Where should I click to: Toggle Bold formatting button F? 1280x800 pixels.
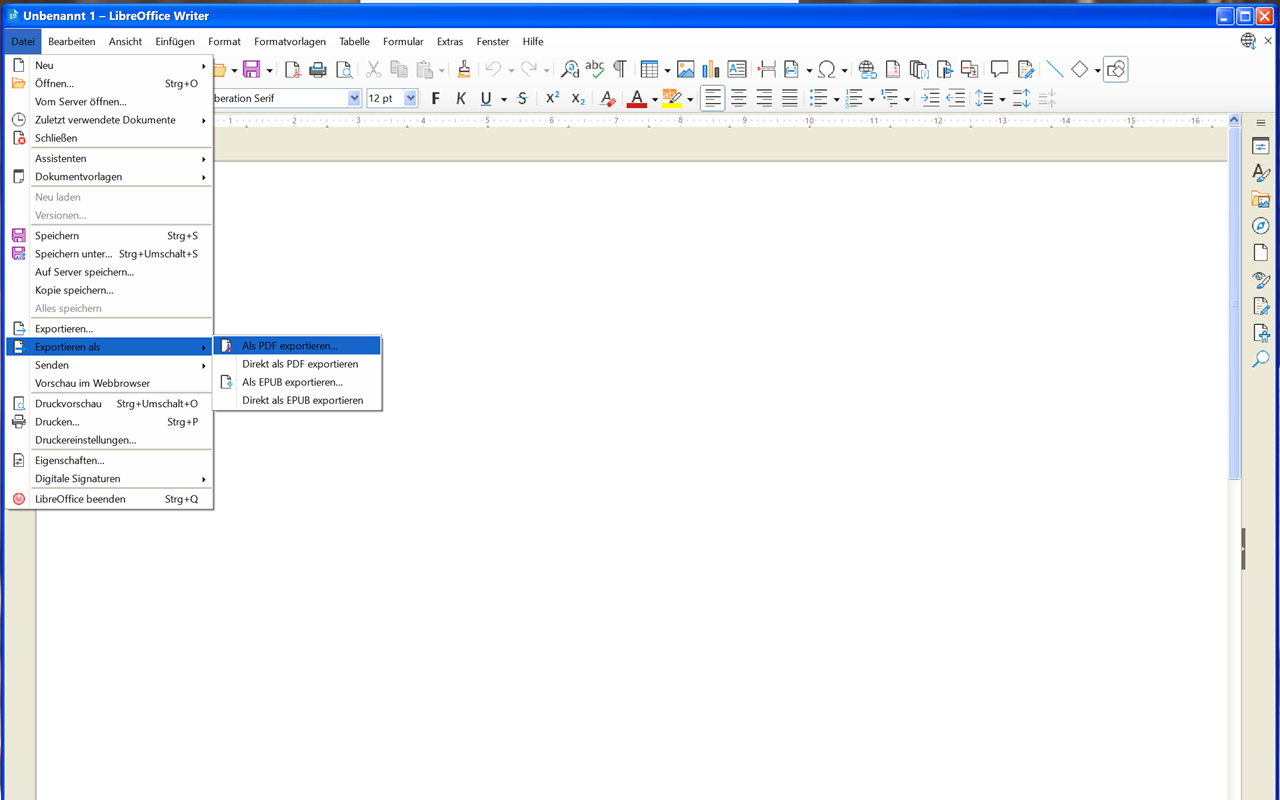435,98
